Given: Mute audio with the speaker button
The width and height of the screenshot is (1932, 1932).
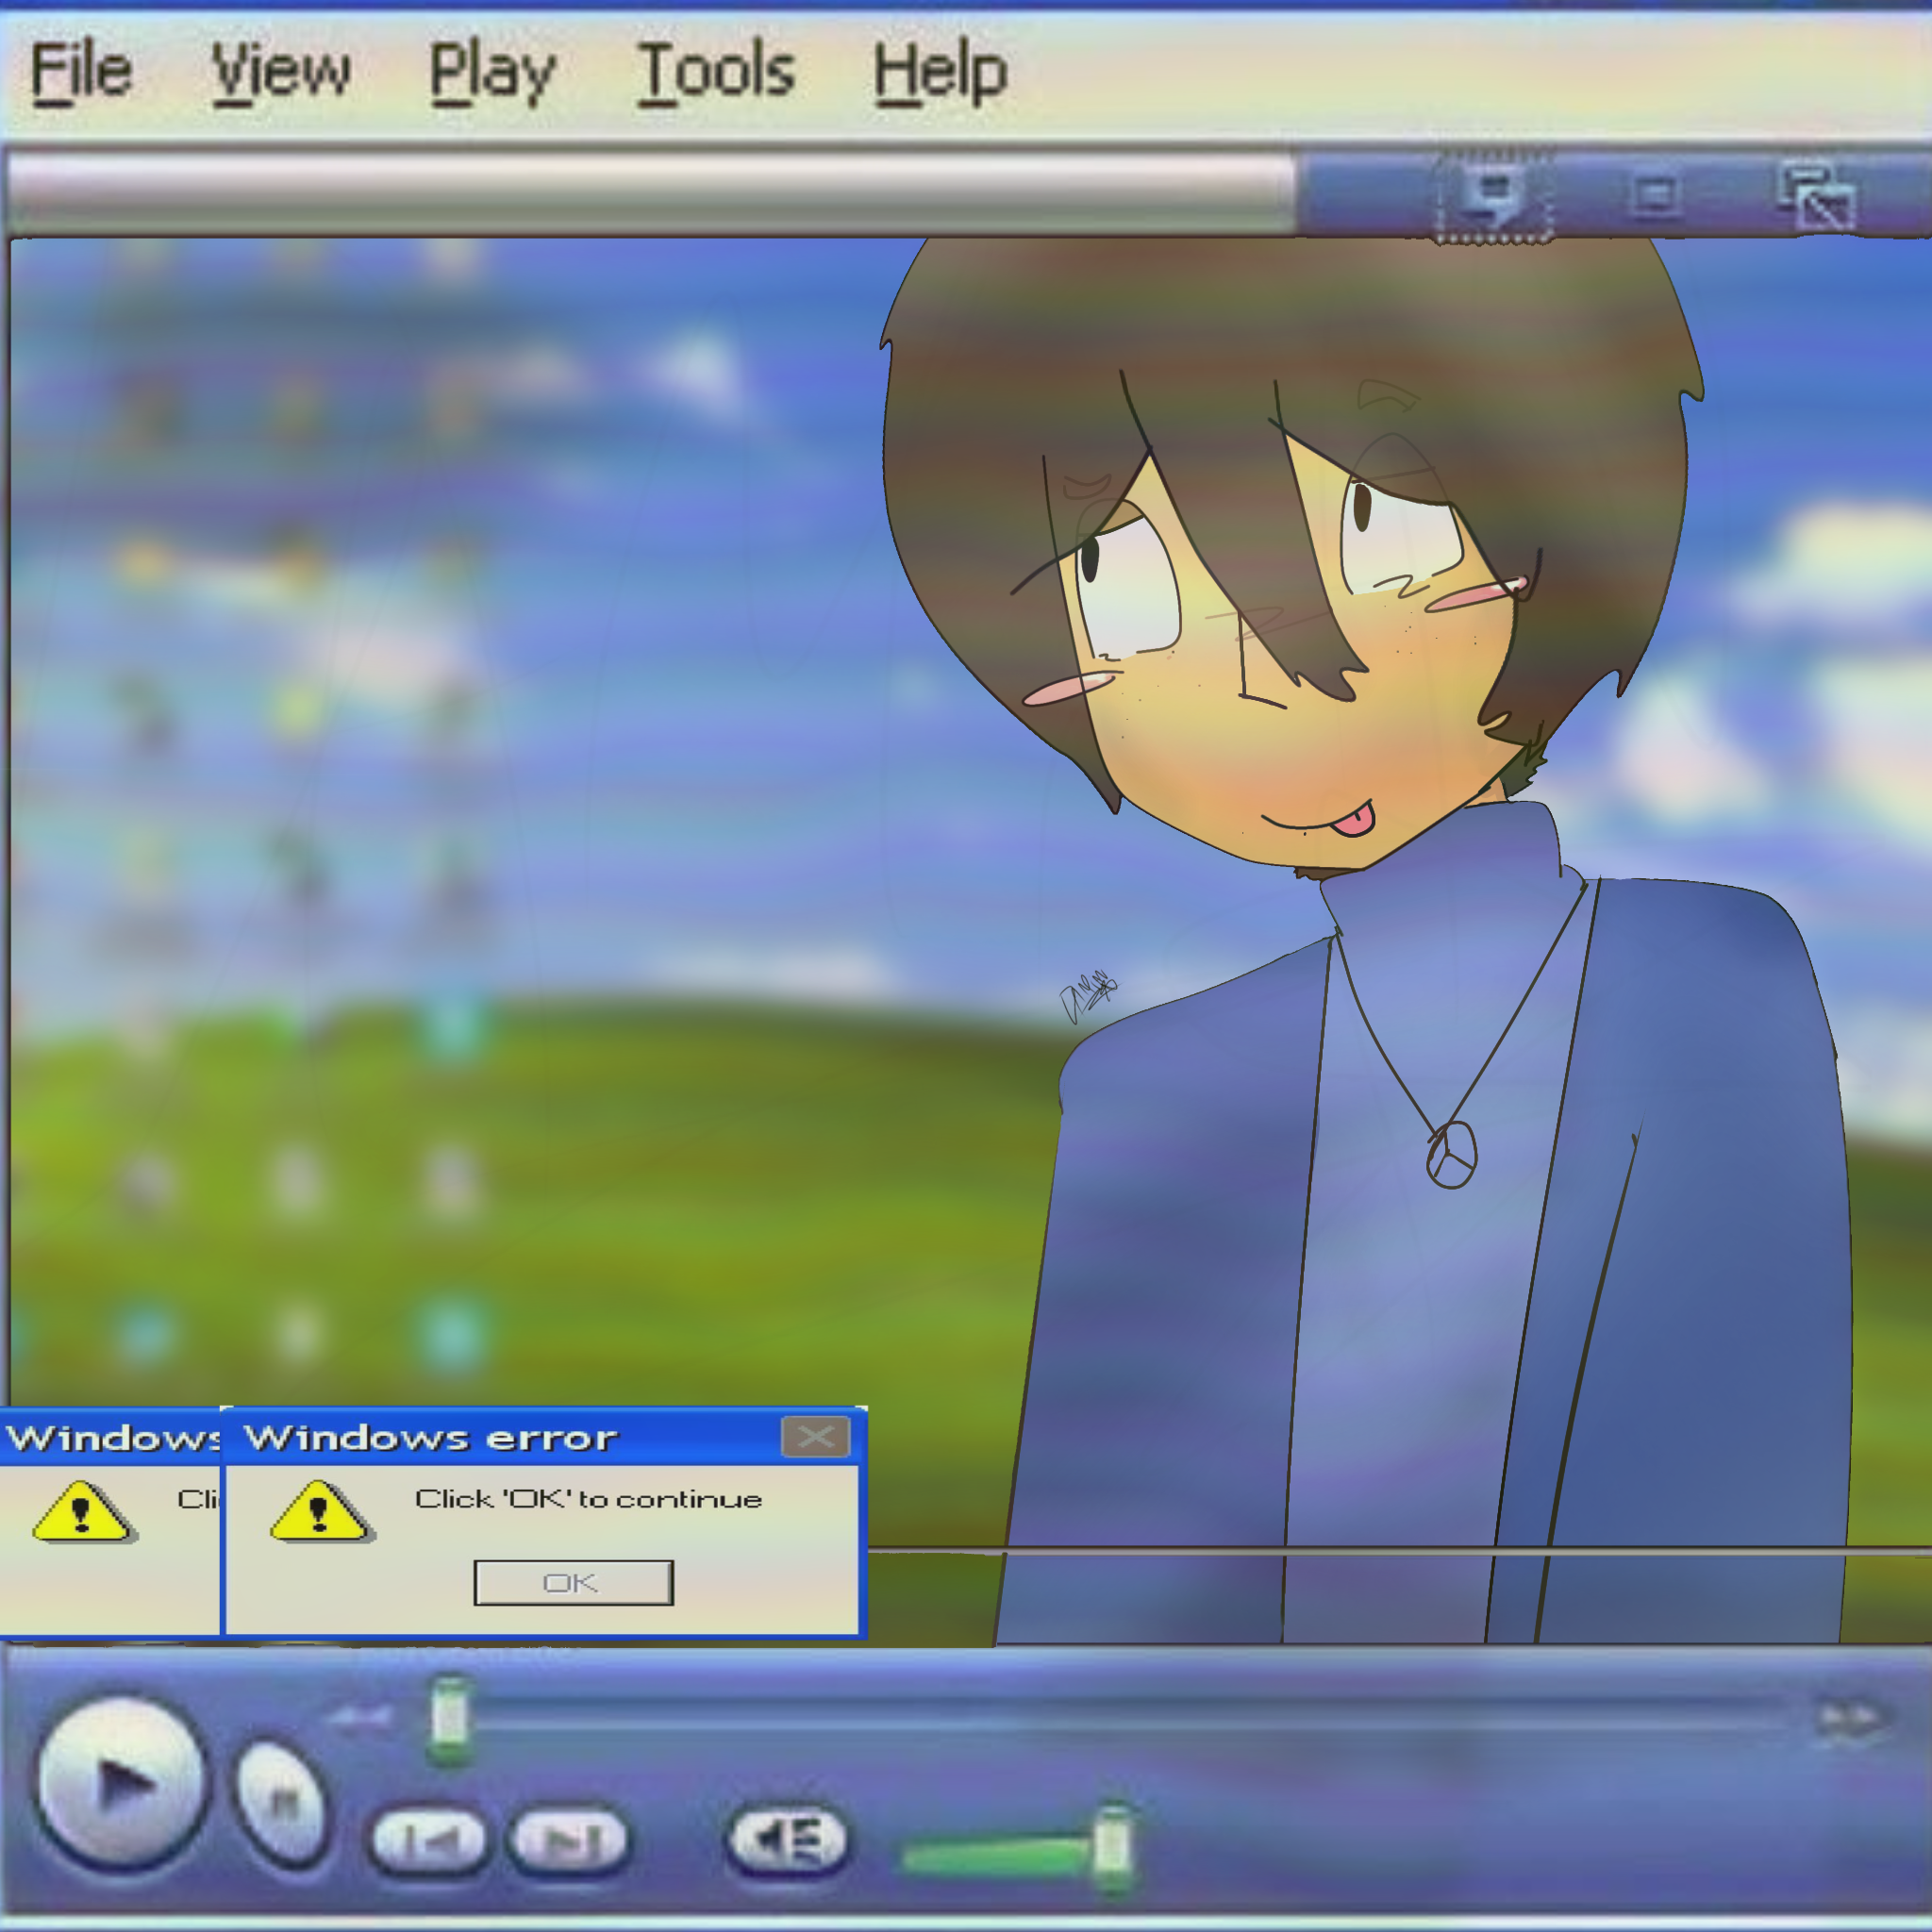Looking at the screenshot, I should [787, 1838].
